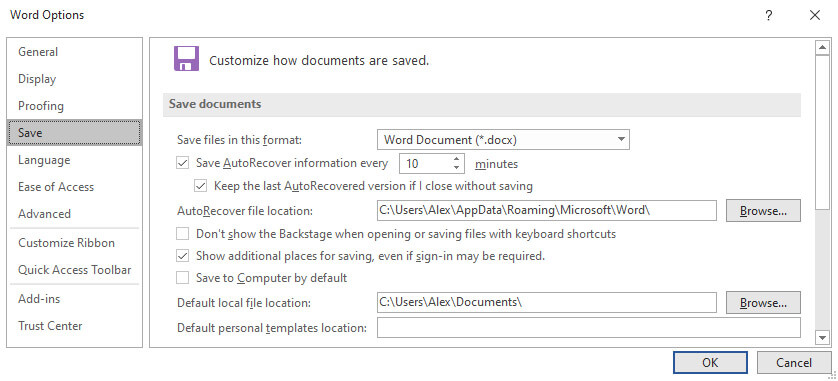The image size is (838, 381).
Task: Click the Default local file location field
Action: pyautogui.click(x=547, y=302)
